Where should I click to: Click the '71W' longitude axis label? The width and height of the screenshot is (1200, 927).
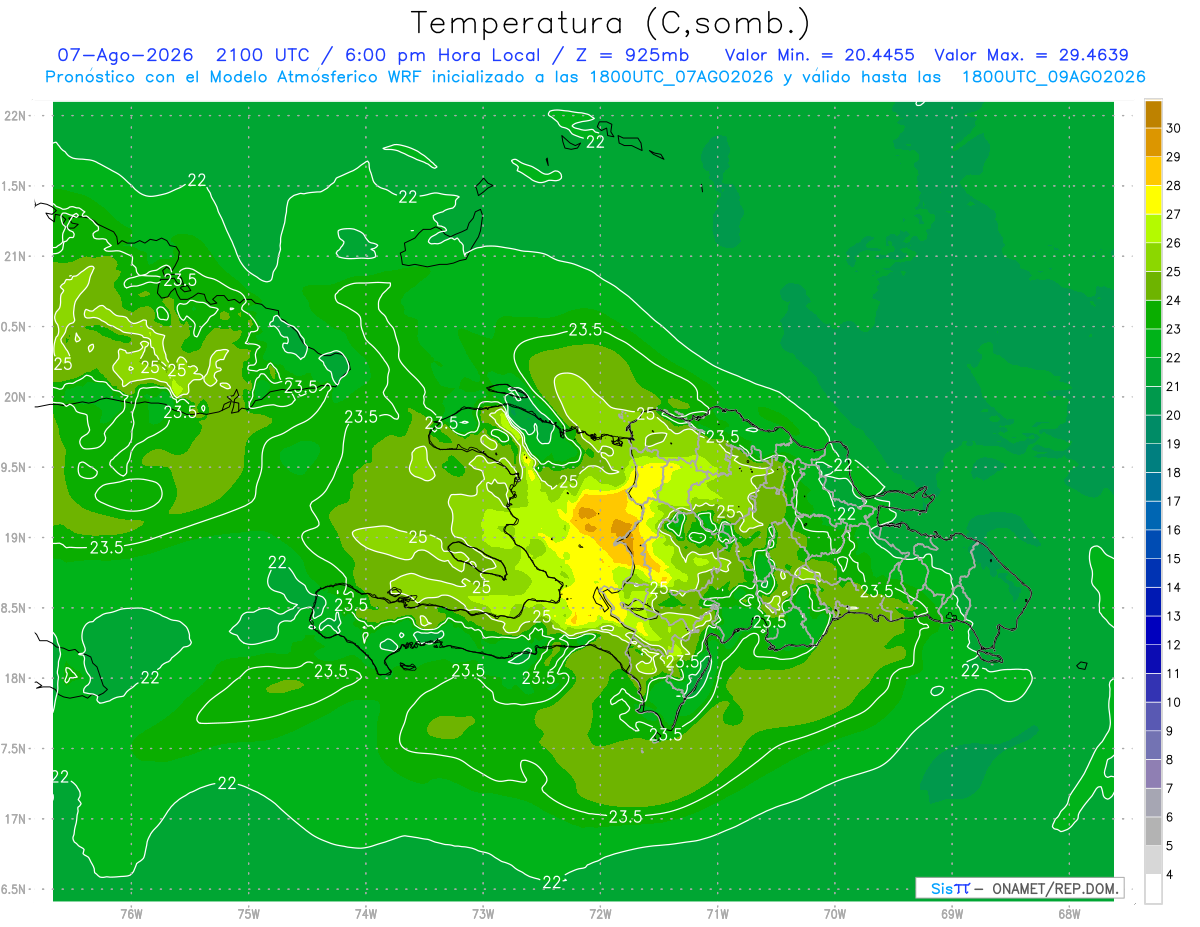(717, 914)
